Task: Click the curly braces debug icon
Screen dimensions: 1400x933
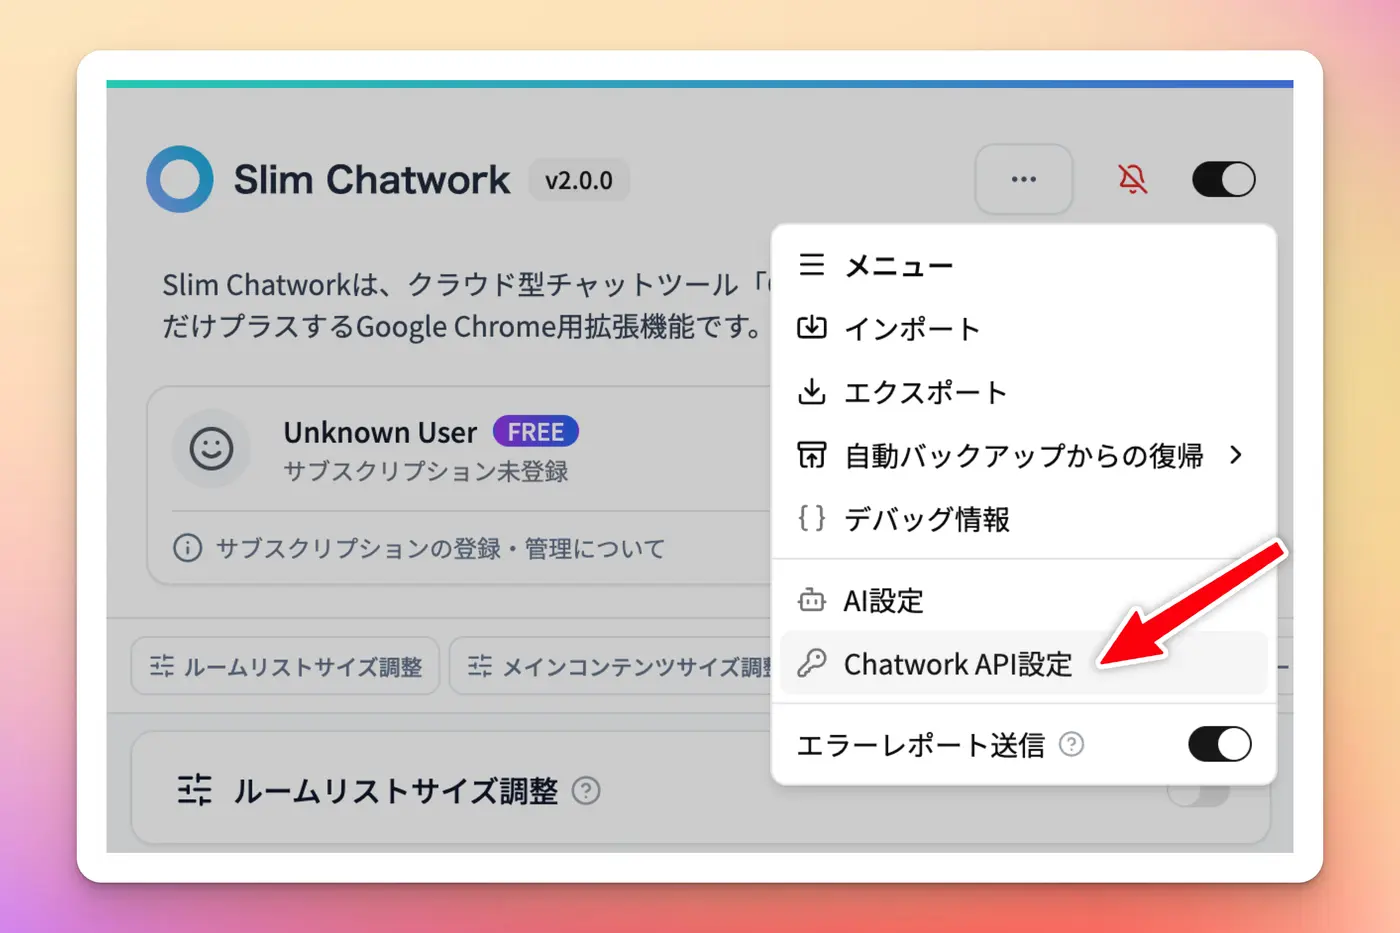Action: (812, 518)
